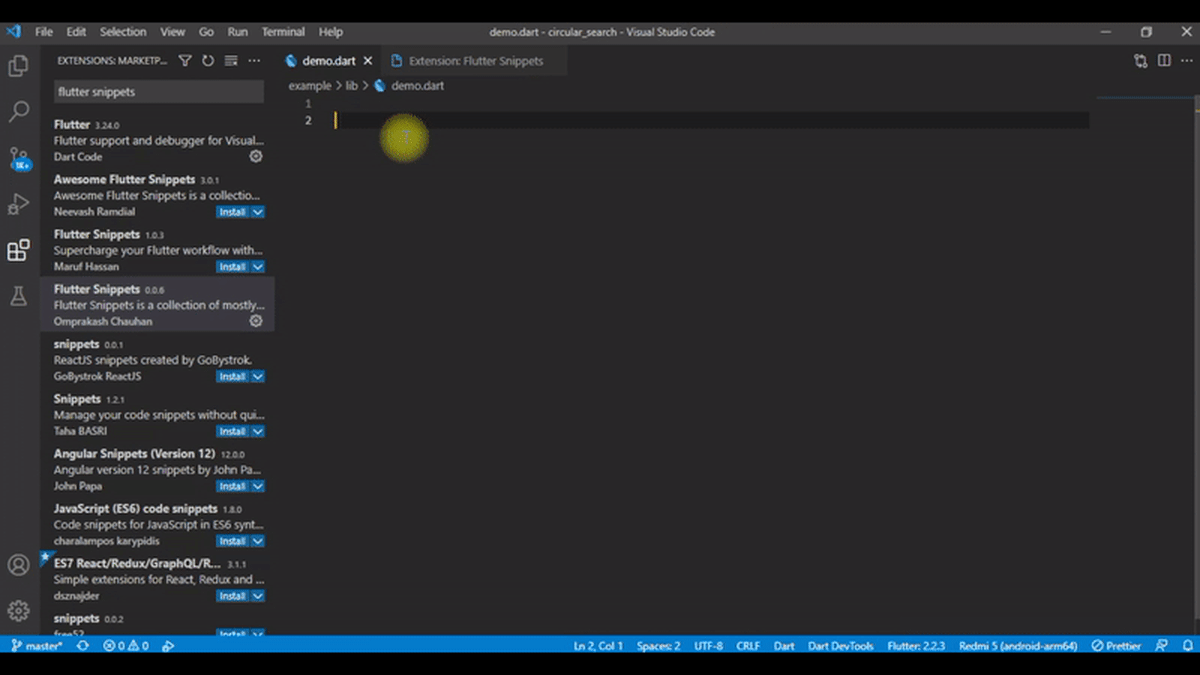
Task: Open install dropdown for Taha BASRI Snippets
Action: pos(258,431)
